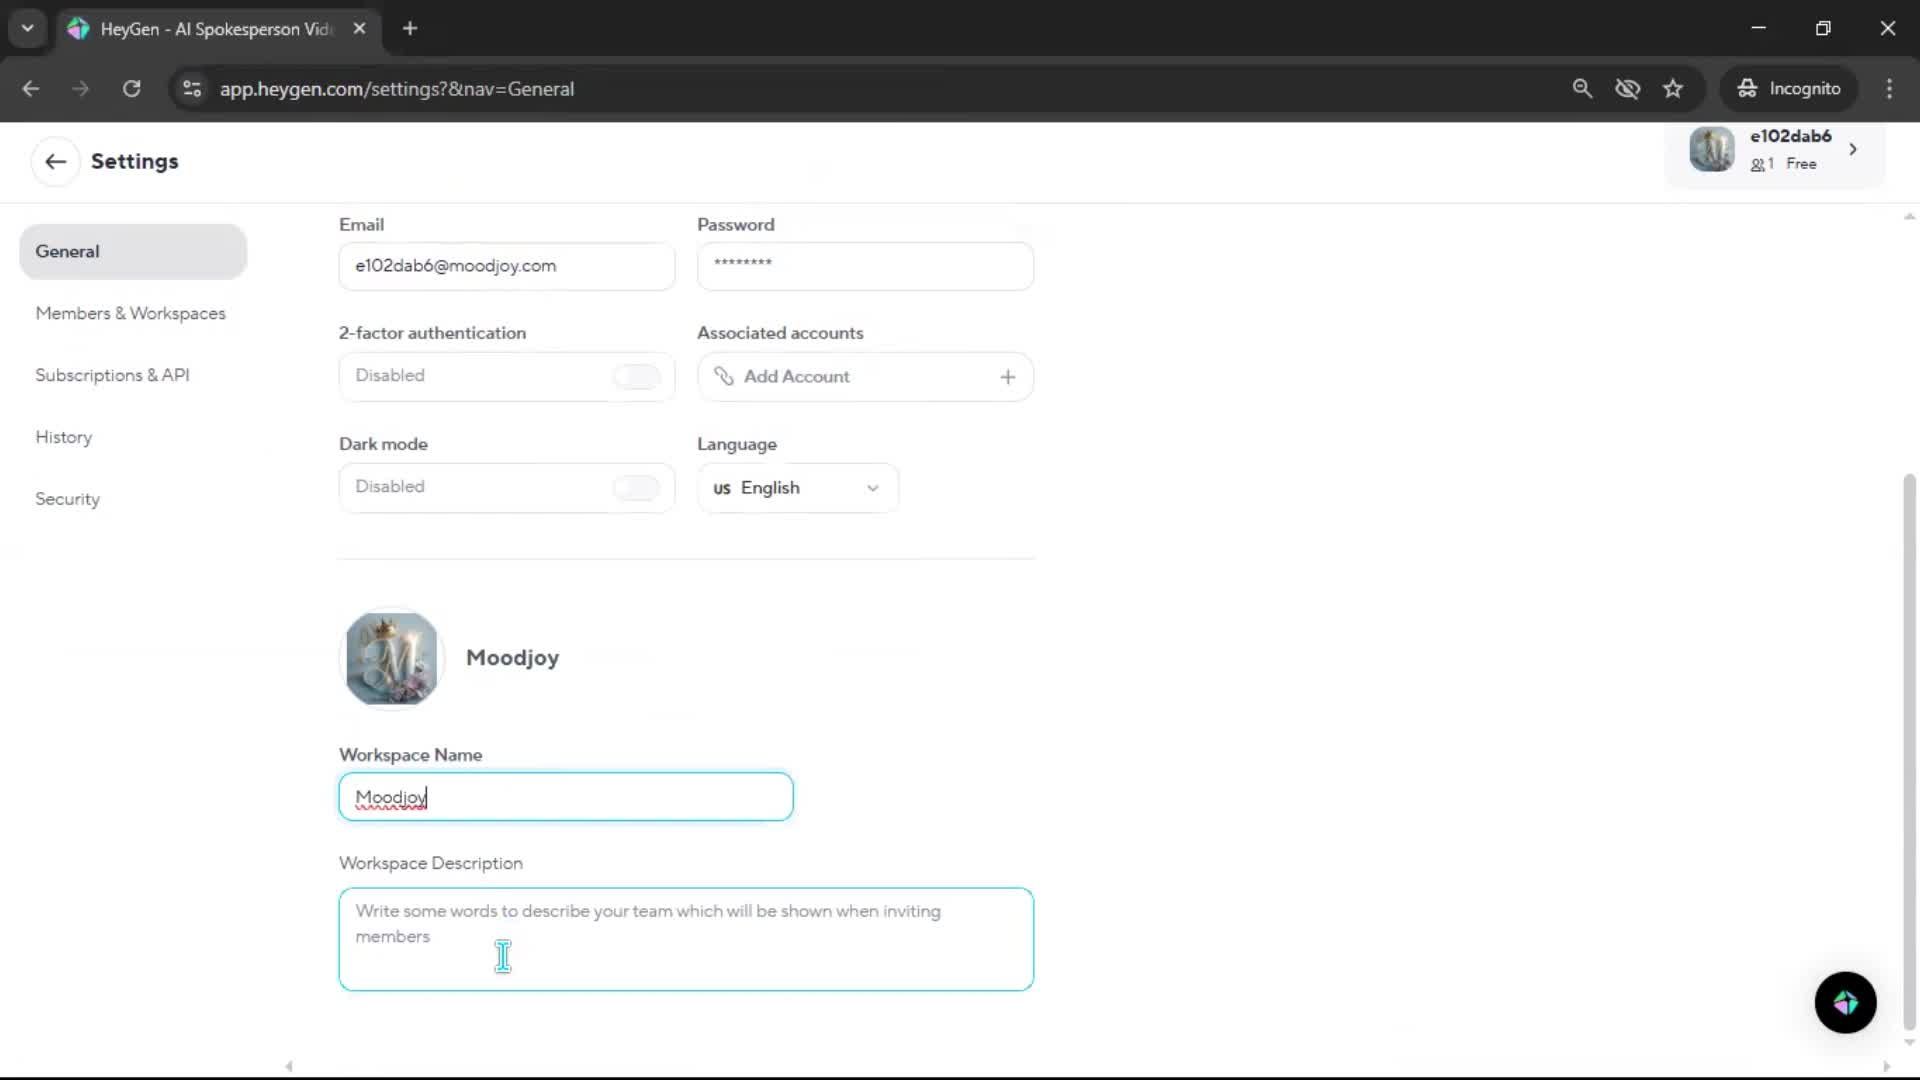Screen dimensions: 1920x1080
Task: Click the third-party cookies blocked eye icon
Action: (1627, 89)
